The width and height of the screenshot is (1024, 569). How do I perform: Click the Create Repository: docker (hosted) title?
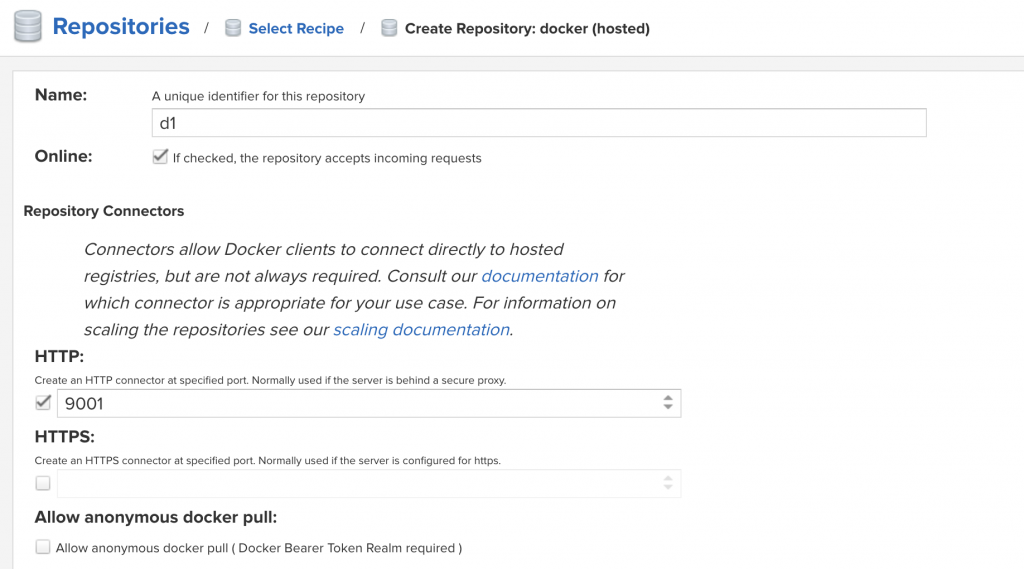tap(527, 29)
